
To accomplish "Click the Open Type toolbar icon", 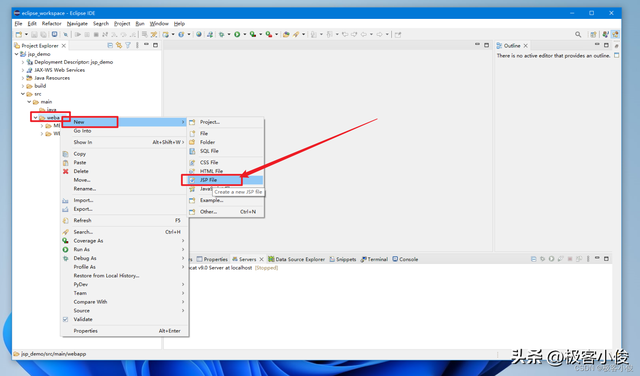I will click(286, 34).
